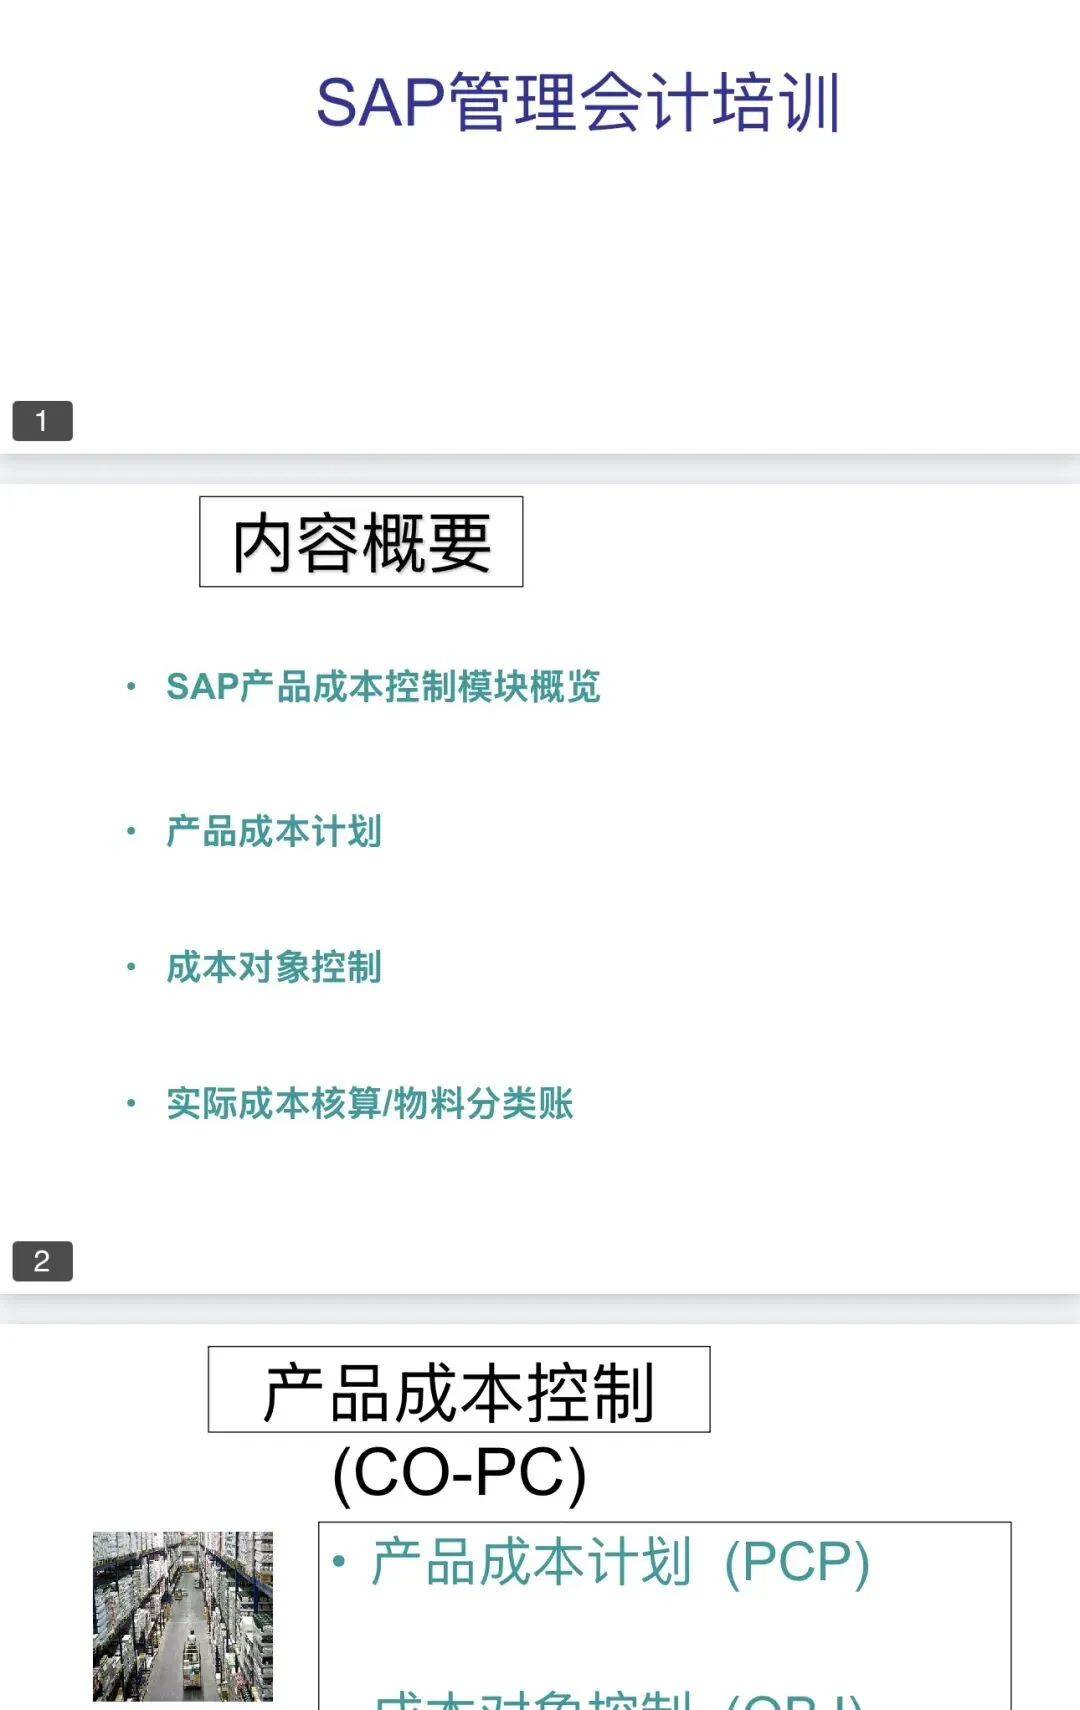The height and width of the screenshot is (1710, 1080).
Task: Tap the slide title SAP管理会计培训
Action: pos(578,103)
